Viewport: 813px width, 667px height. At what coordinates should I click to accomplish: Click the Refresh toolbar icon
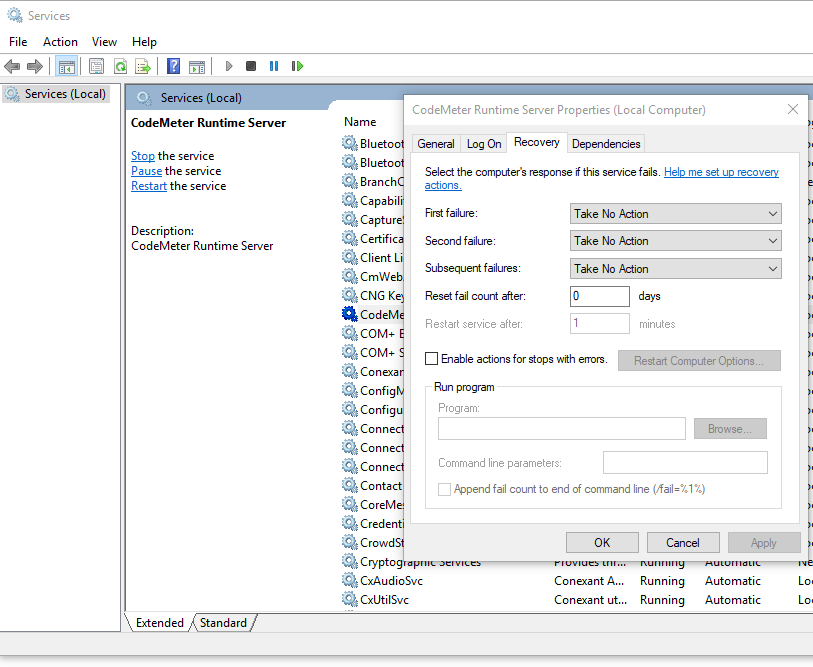[x=120, y=66]
